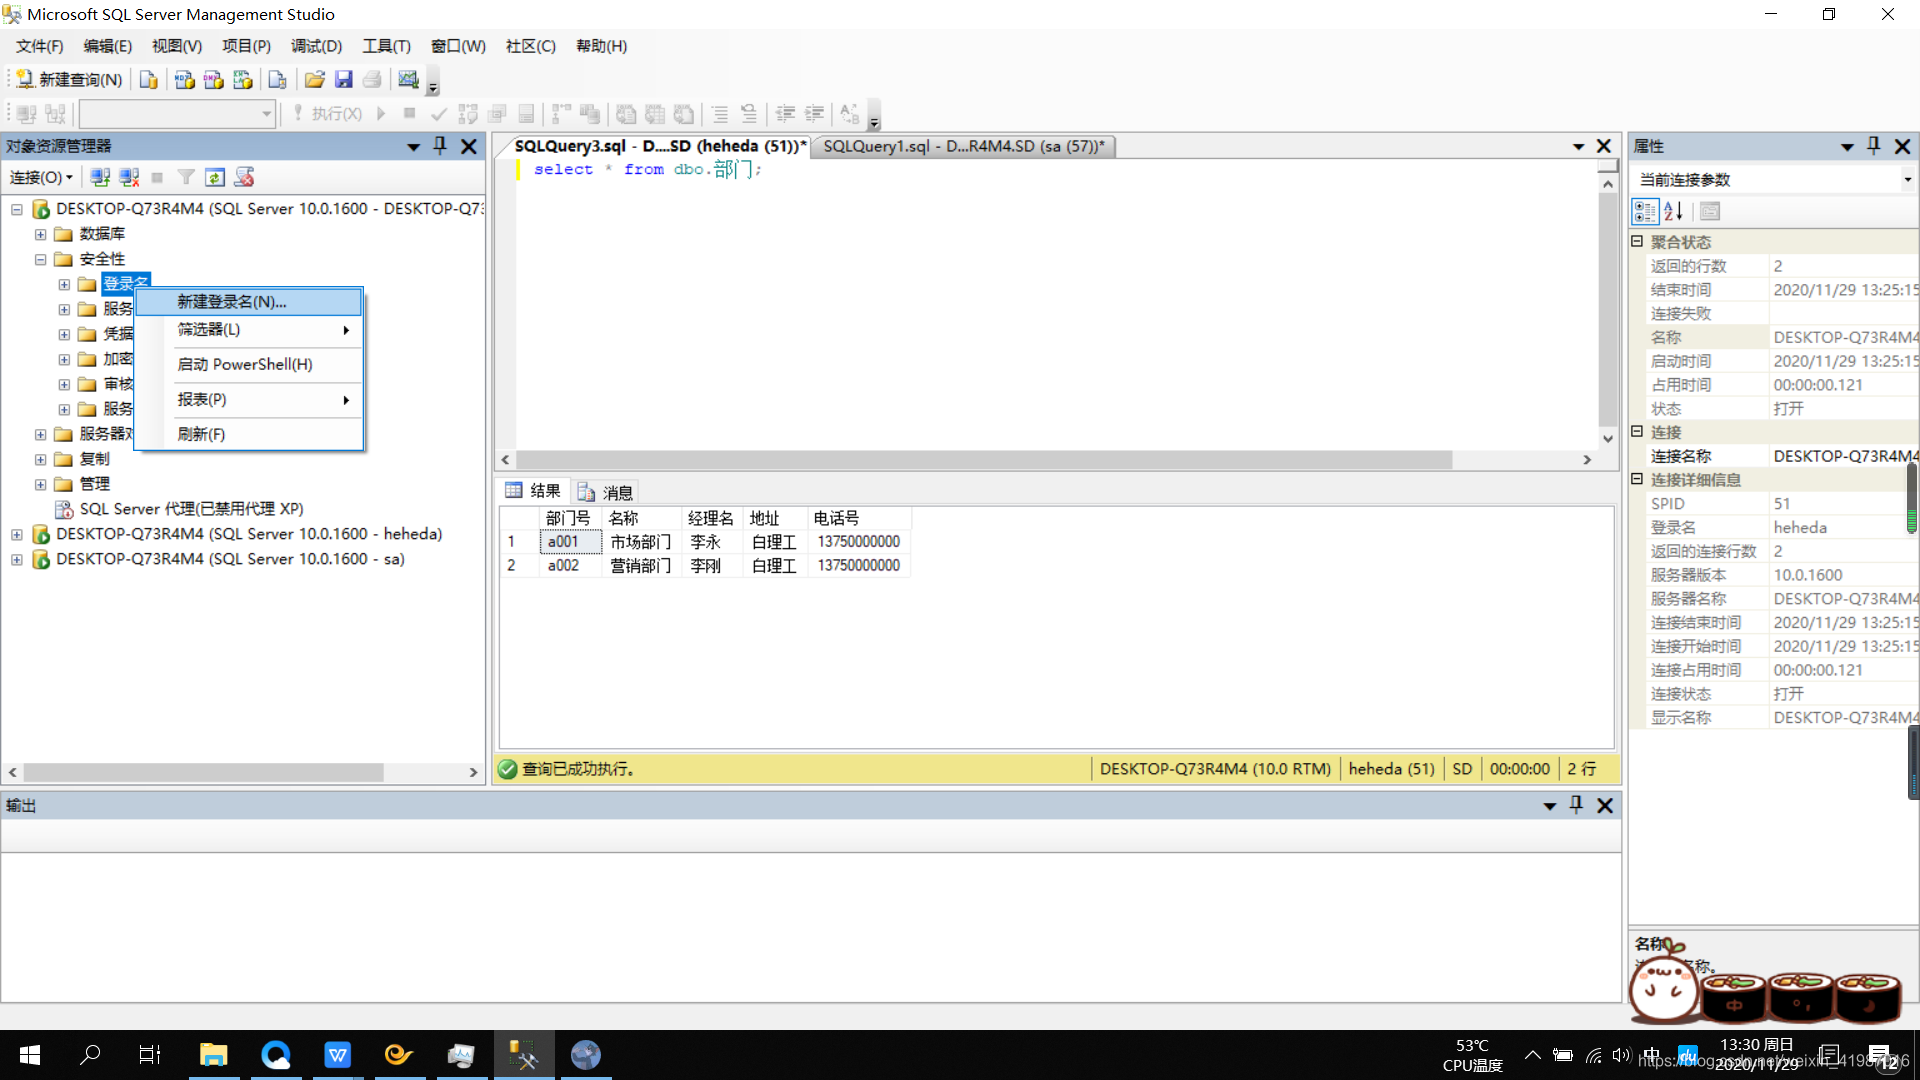1920x1080 pixels.
Task: Click 新建登录名(N) in the context menu
Action: [x=231, y=301]
